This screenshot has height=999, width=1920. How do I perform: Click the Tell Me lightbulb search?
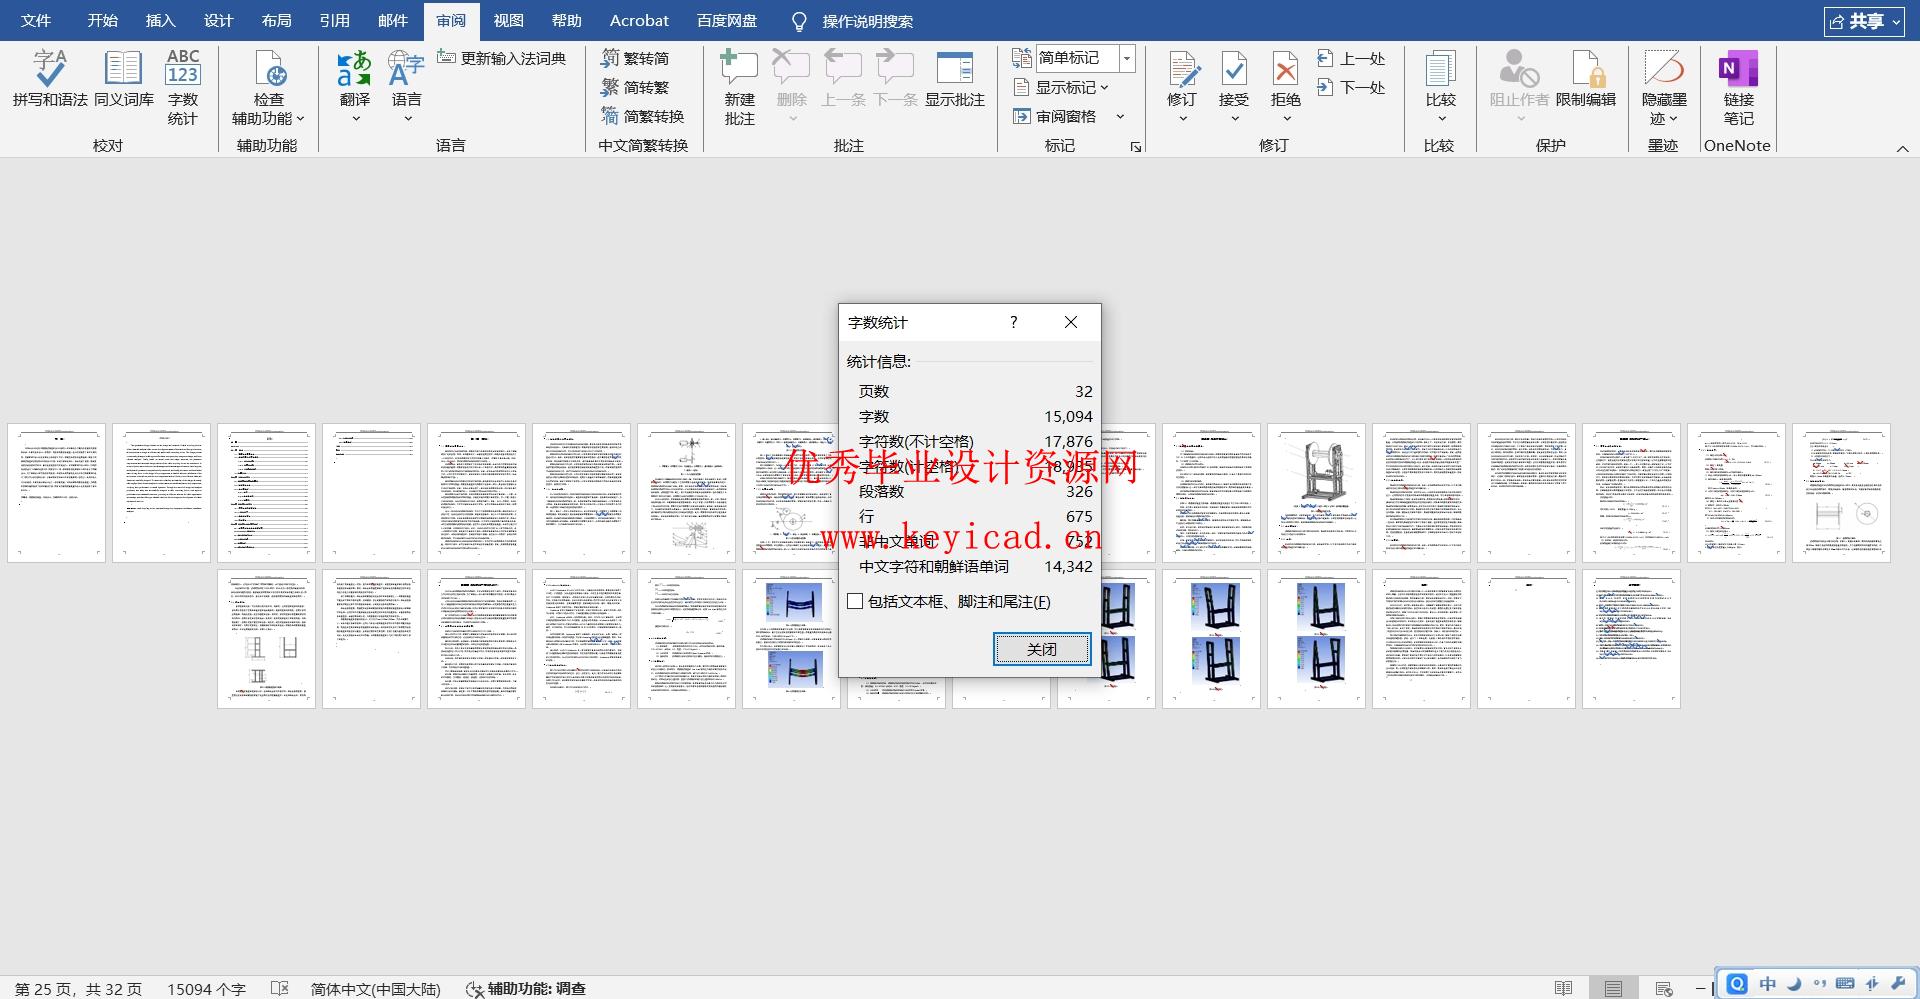click(x=799, y=21)
